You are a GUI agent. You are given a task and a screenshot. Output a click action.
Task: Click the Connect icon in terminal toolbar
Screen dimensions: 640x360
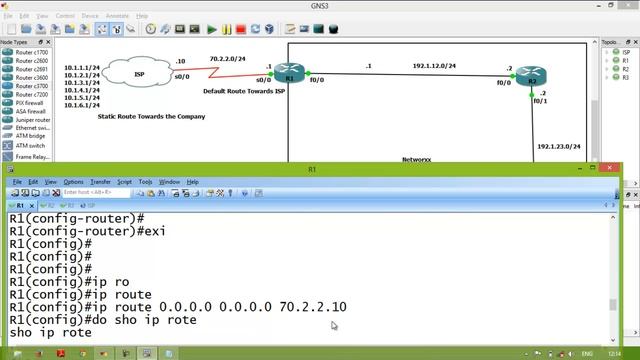click(x=15, y=193)
